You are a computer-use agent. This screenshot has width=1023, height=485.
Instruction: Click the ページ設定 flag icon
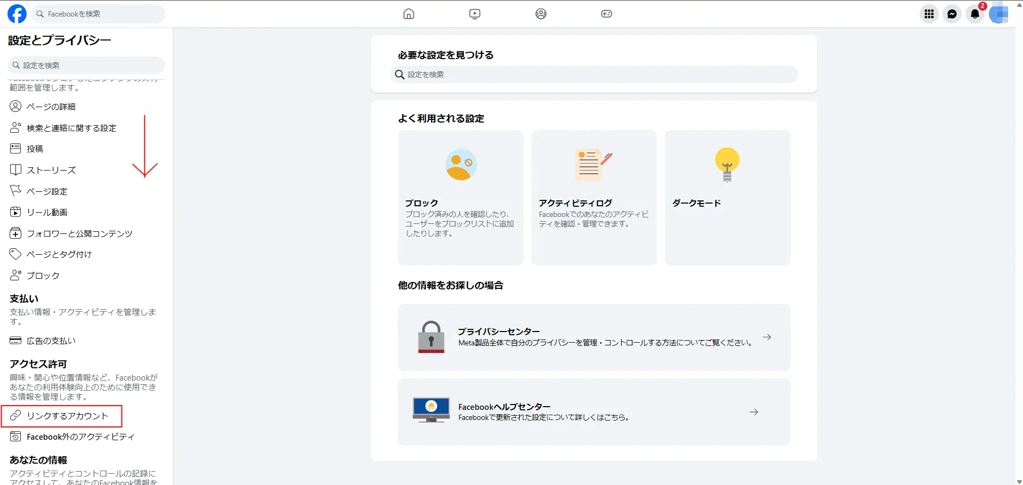pos(16,191)
